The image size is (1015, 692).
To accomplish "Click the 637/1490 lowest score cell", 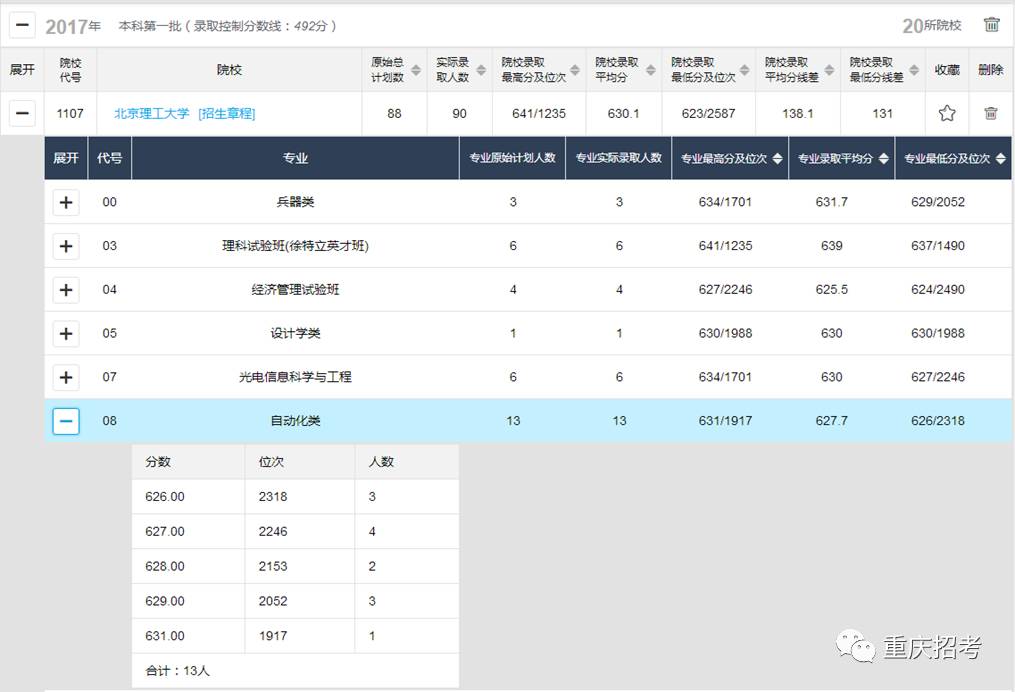I will coord(937,246).
